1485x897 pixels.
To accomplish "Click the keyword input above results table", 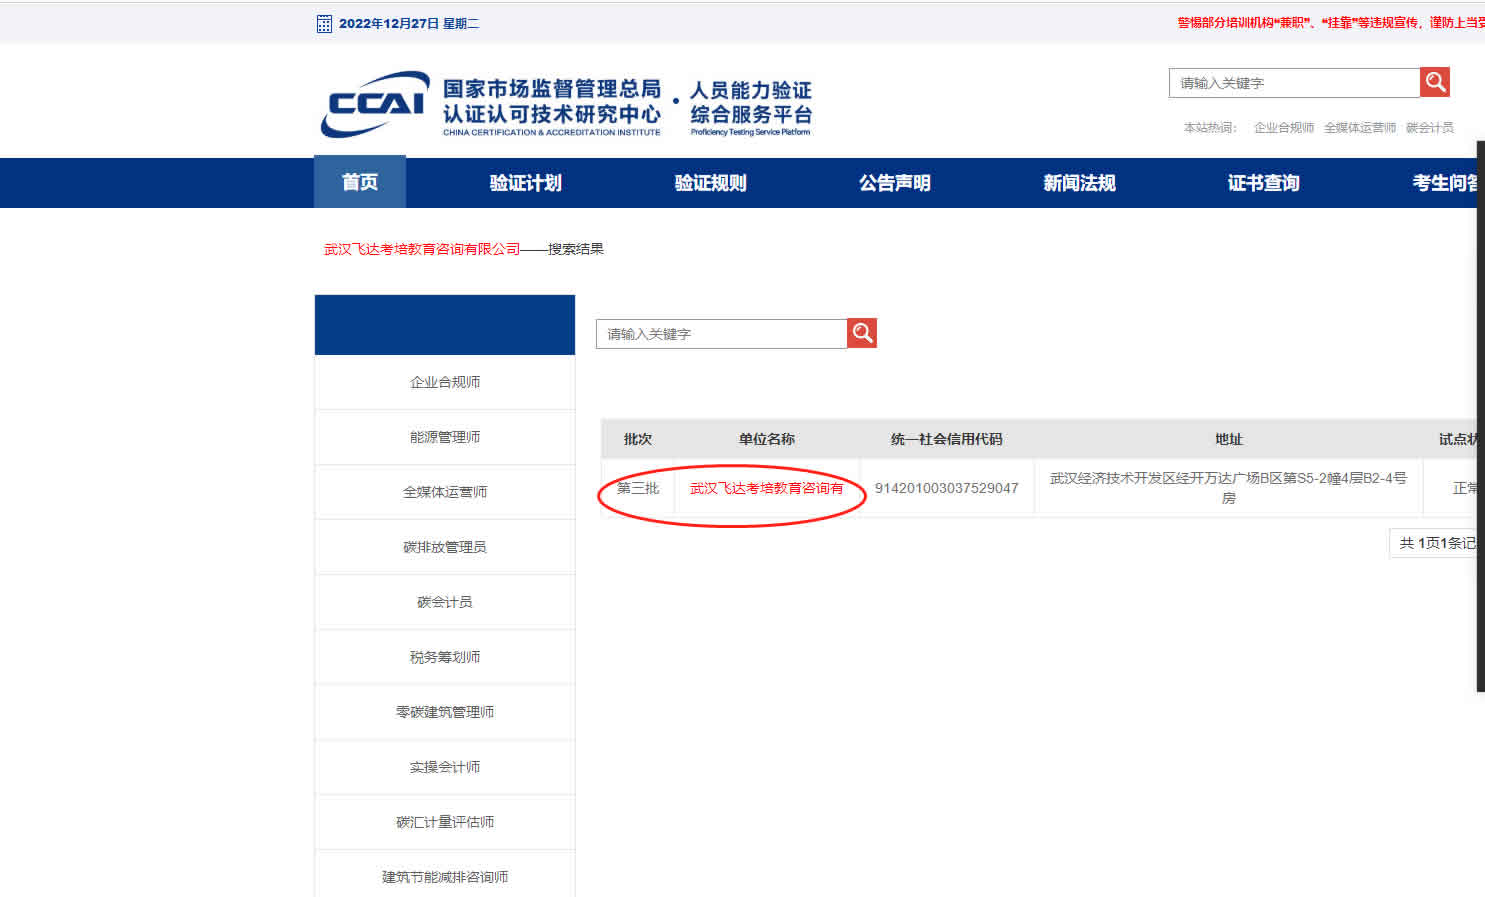I will 721,334.
